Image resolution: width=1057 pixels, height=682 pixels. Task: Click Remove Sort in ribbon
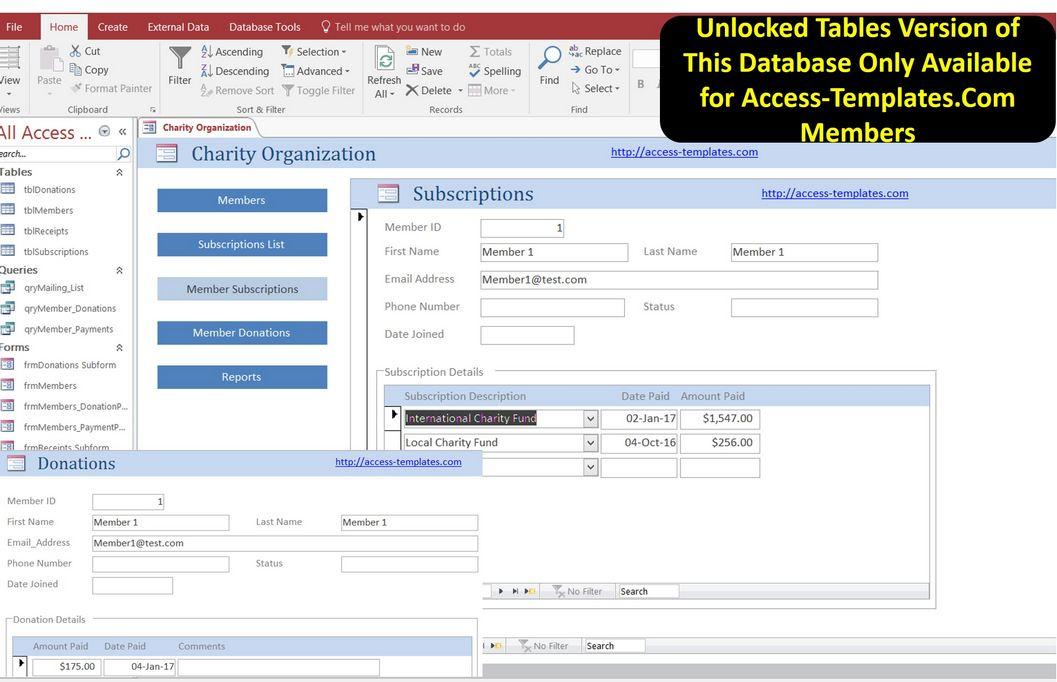tap(237, 90)
